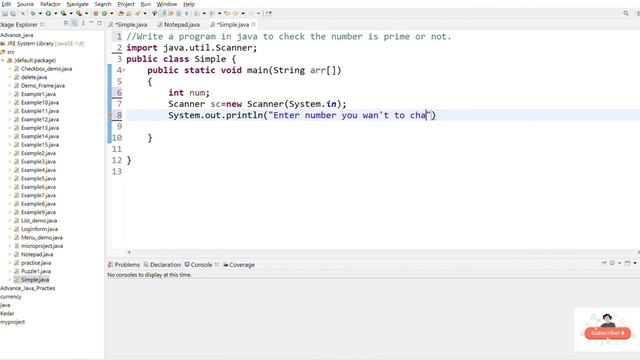The width and height of the screenshot is (640, 360).
Task: Open the Run dropdown arrow beside green button
Action: [56, 13]
